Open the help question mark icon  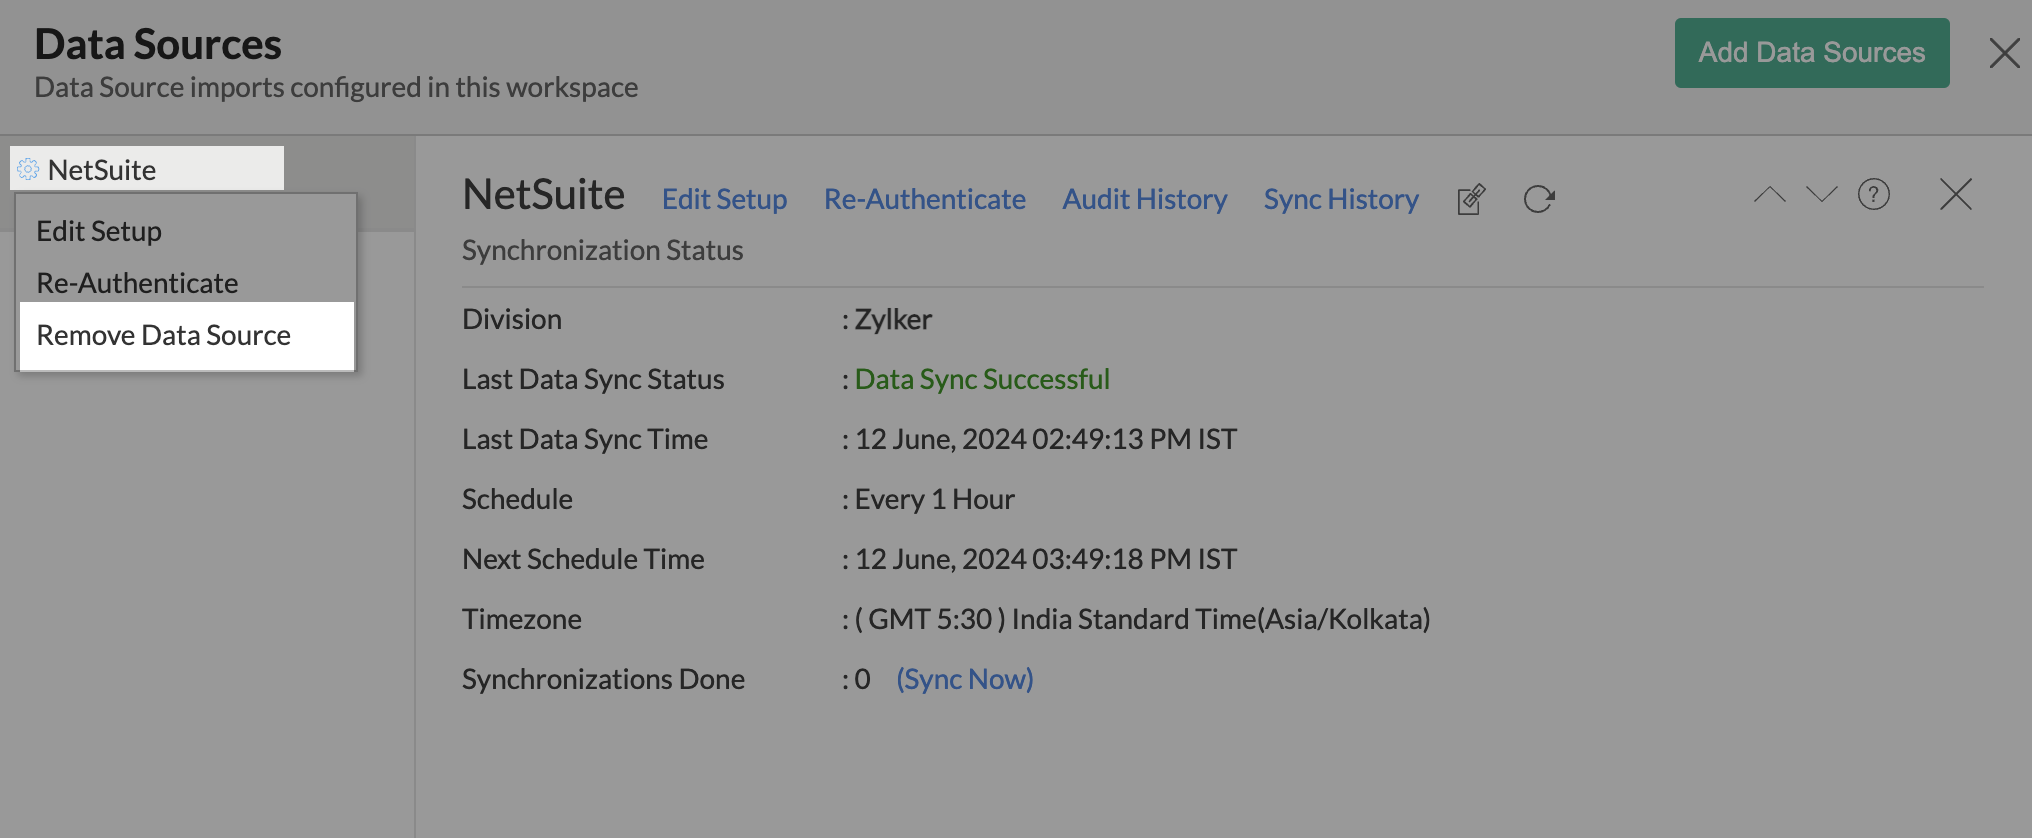pos(1874,194)
